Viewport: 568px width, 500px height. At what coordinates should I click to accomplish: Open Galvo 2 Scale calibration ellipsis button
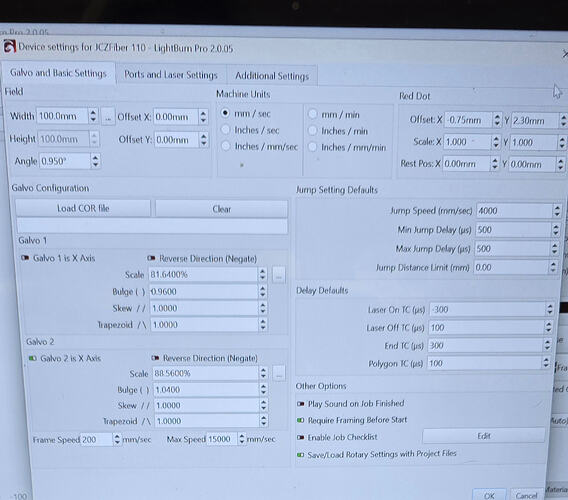tap(278, 373)
